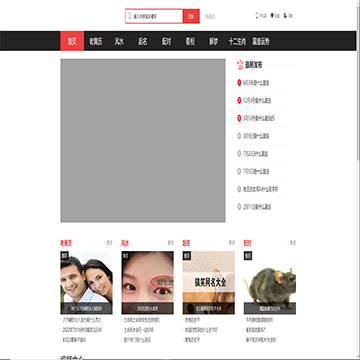Viewport: 360px width, 360px height.
Task: Click the red crown icon beside 最新发布
Action: 240,65
